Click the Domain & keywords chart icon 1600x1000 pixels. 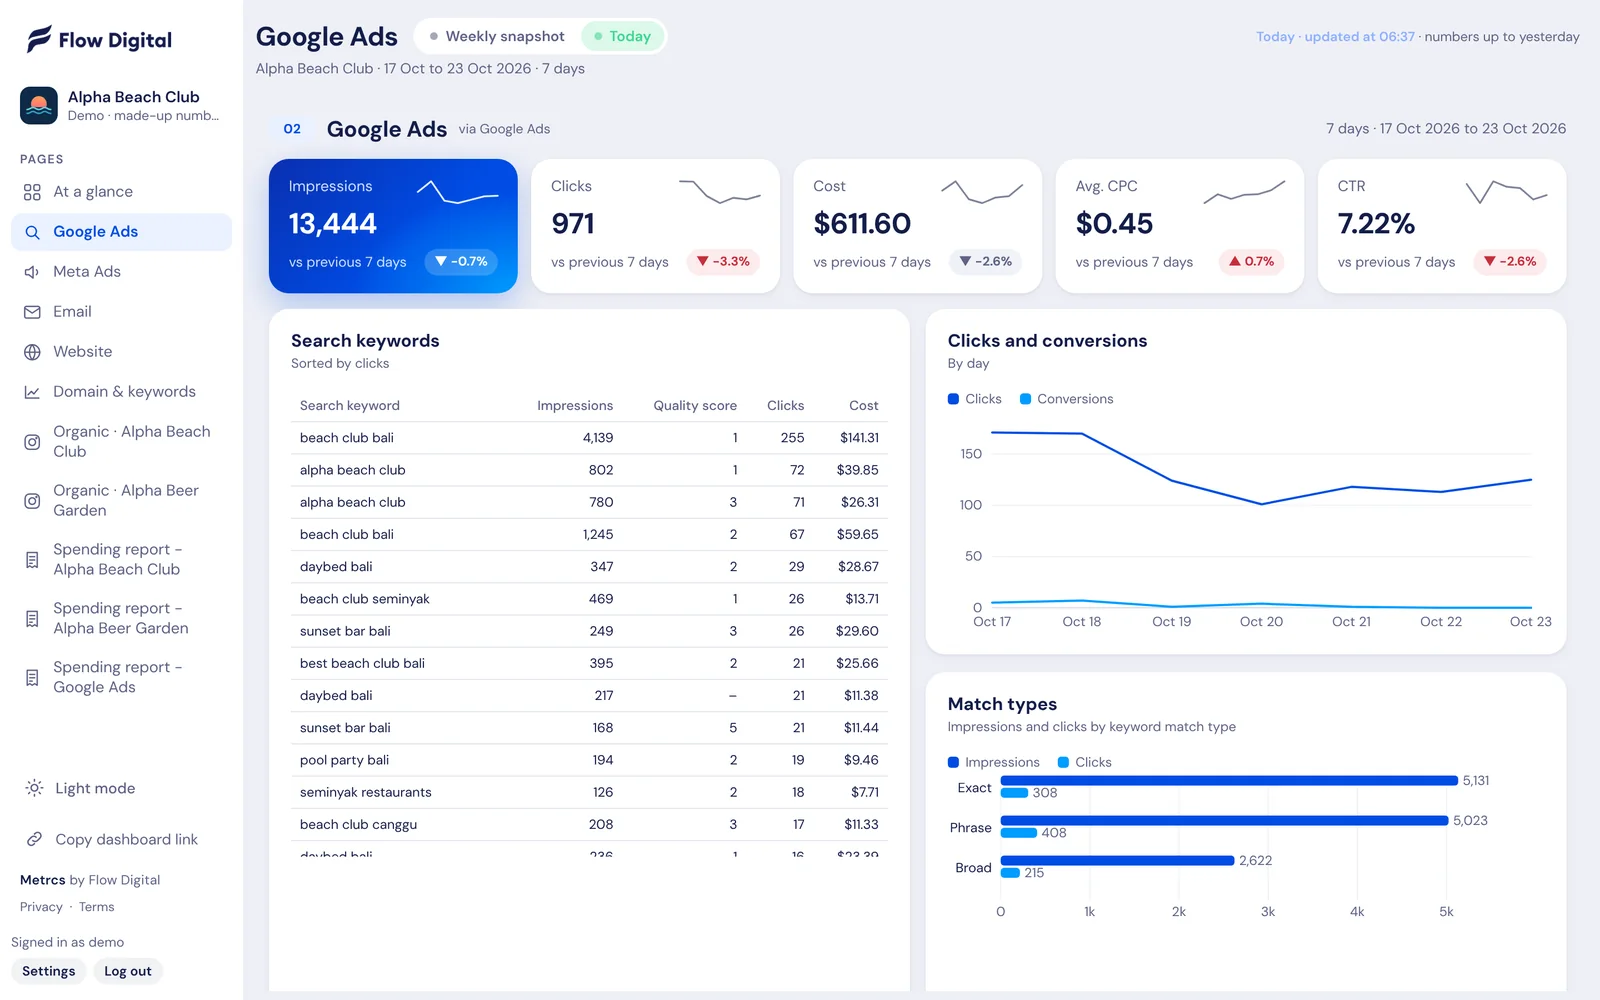[32, 392]
